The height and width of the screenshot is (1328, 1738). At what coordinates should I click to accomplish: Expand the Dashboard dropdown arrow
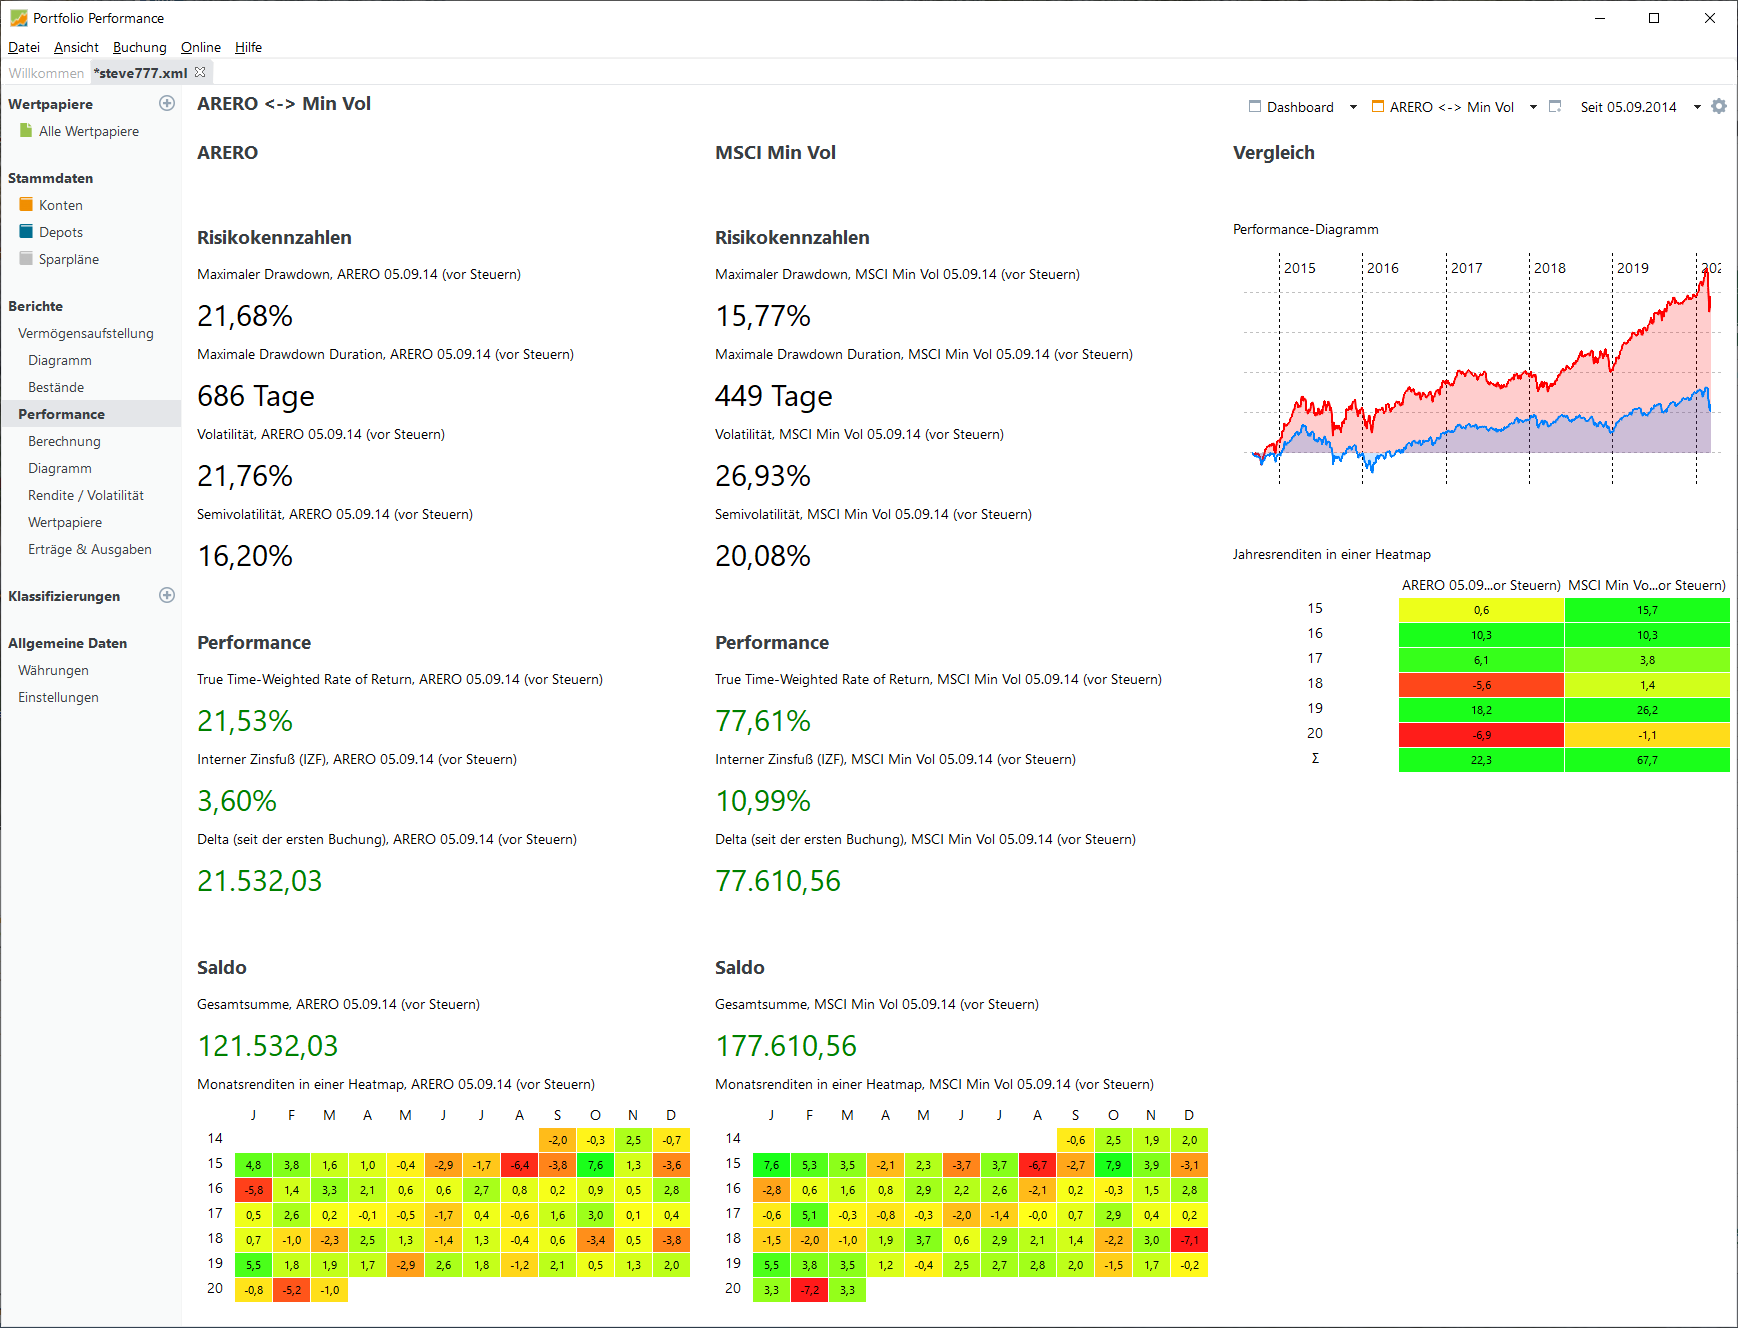(x=1353, y=107)
